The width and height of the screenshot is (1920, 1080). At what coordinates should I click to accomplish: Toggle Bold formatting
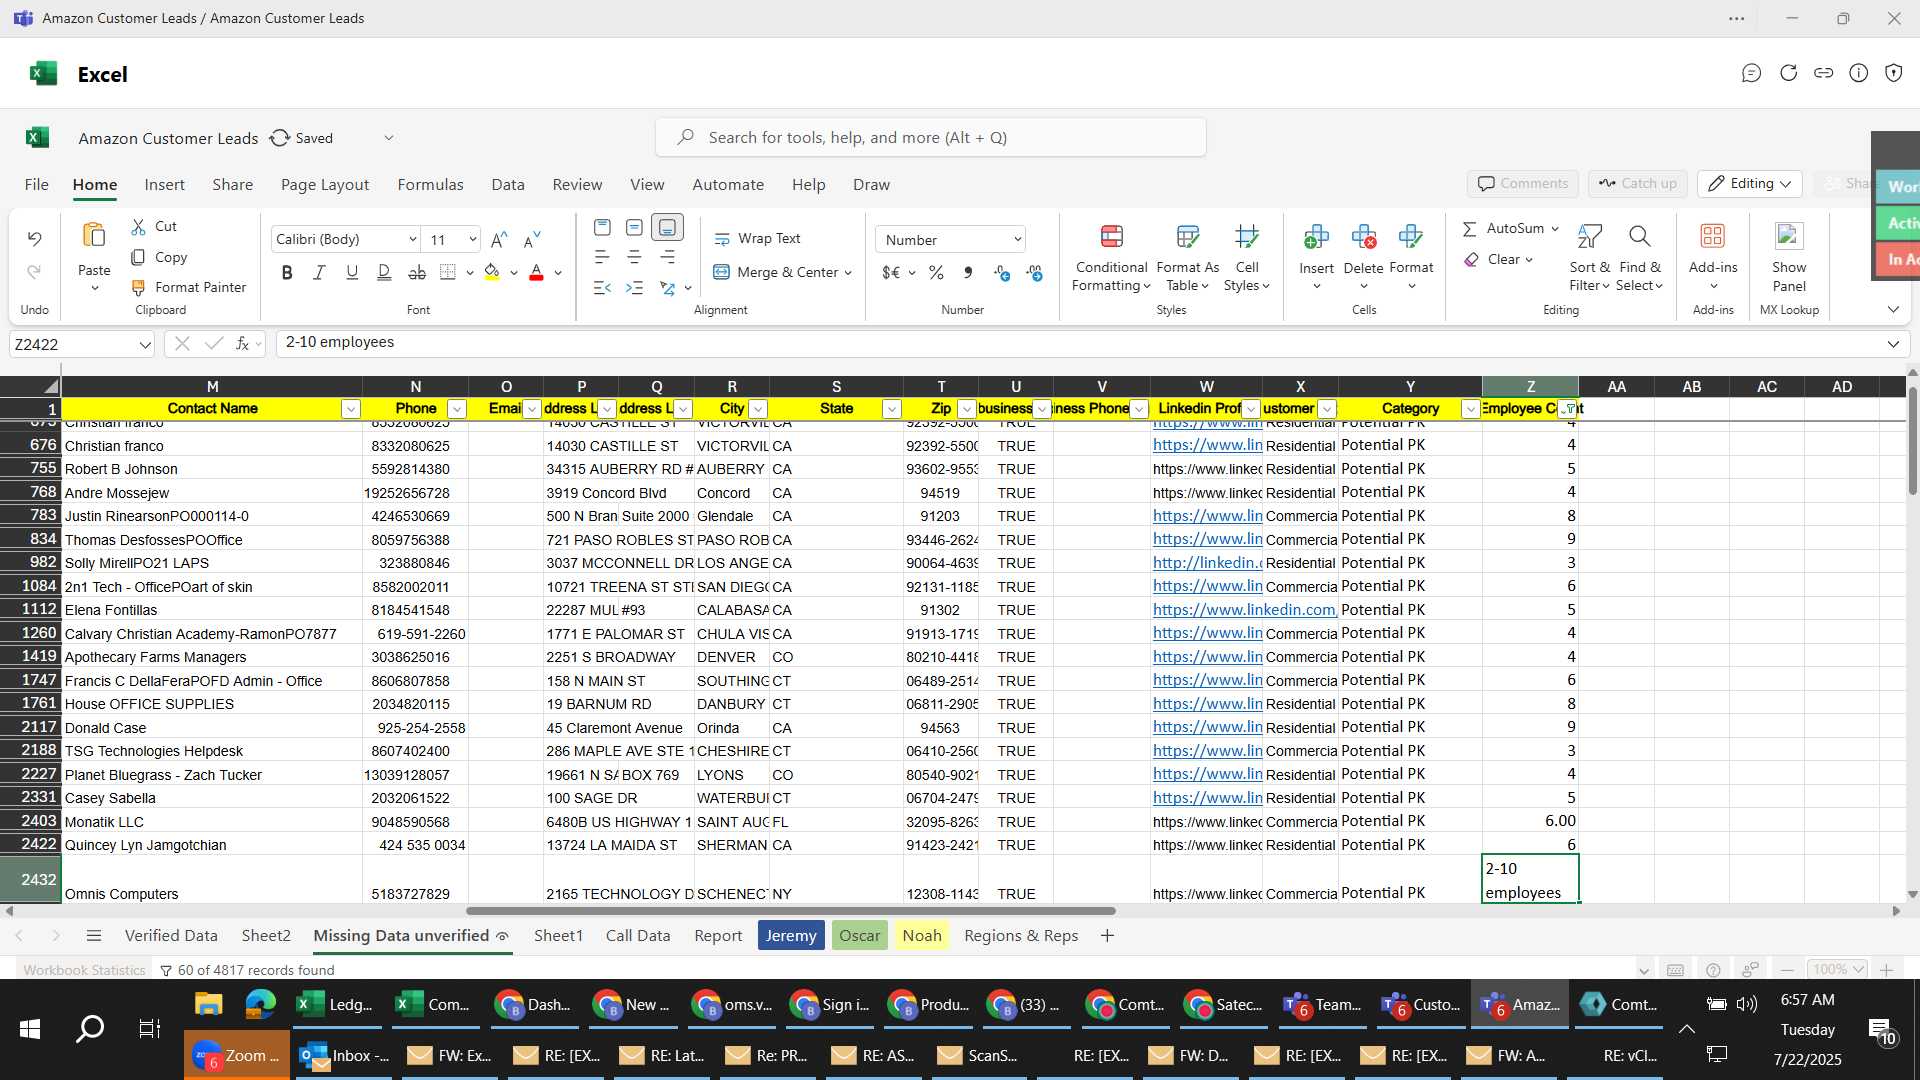[x=287, y=273]
